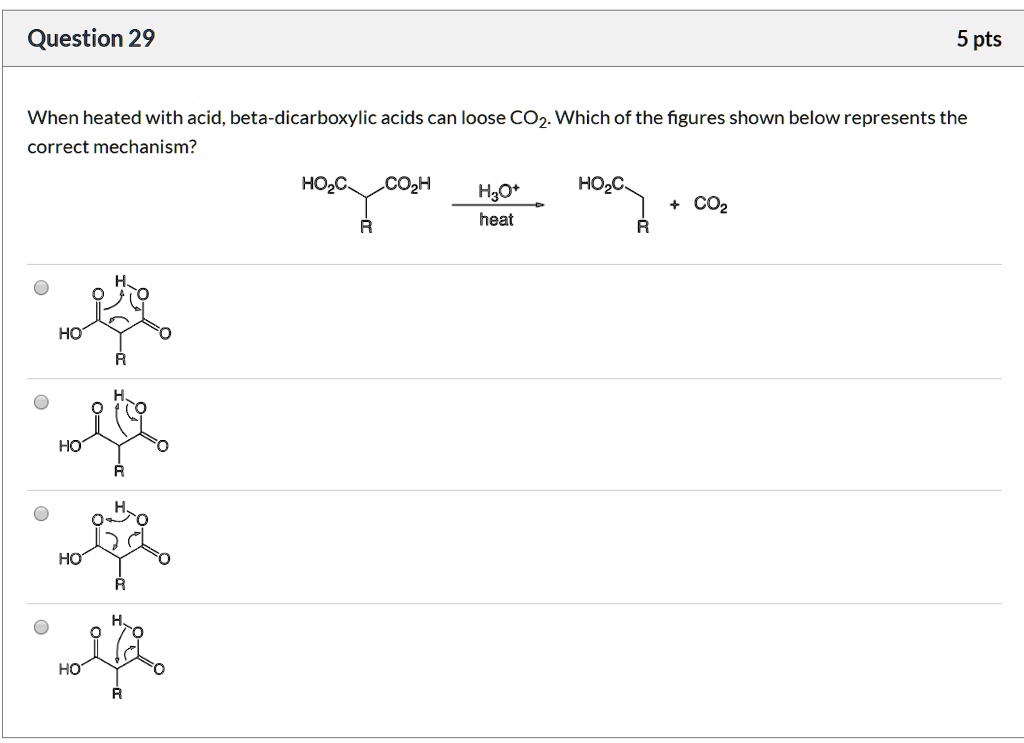Image resolution: width=1024 pixels, height=743 pixels.
Task: Click the CO2 product label
Action: (x=711, y=204)
